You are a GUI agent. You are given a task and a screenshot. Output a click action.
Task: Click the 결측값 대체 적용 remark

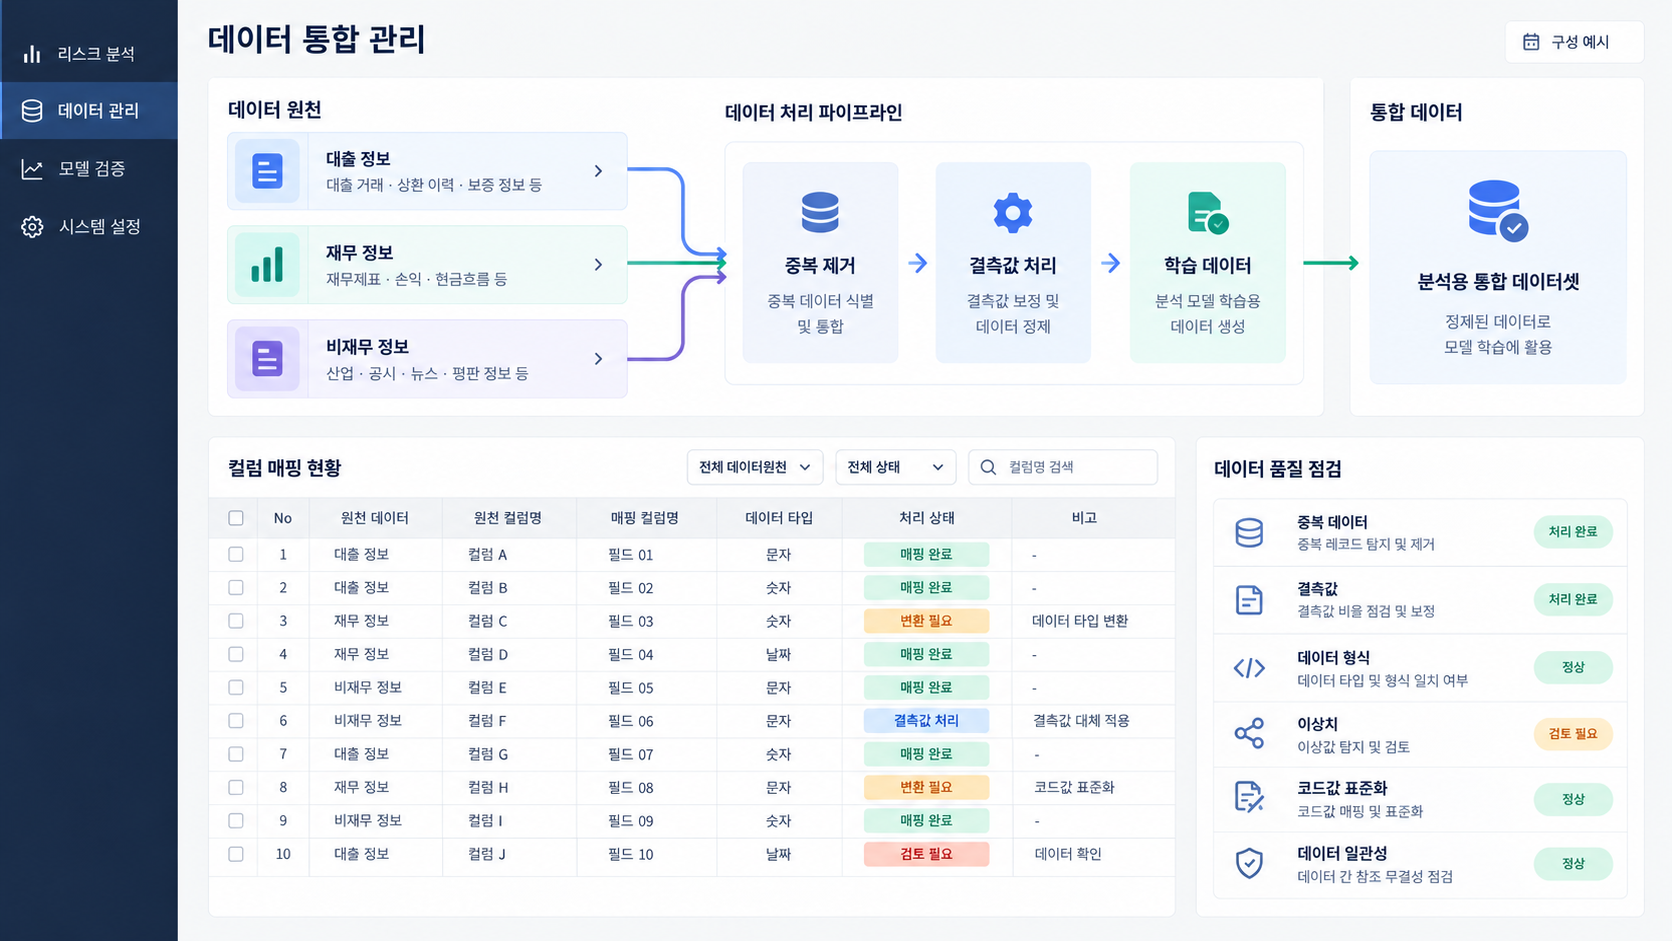(1081, 721)
